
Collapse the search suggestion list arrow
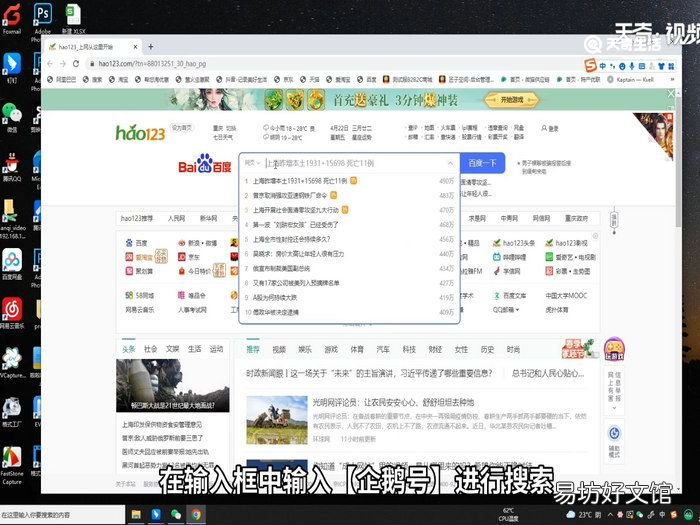450,163
